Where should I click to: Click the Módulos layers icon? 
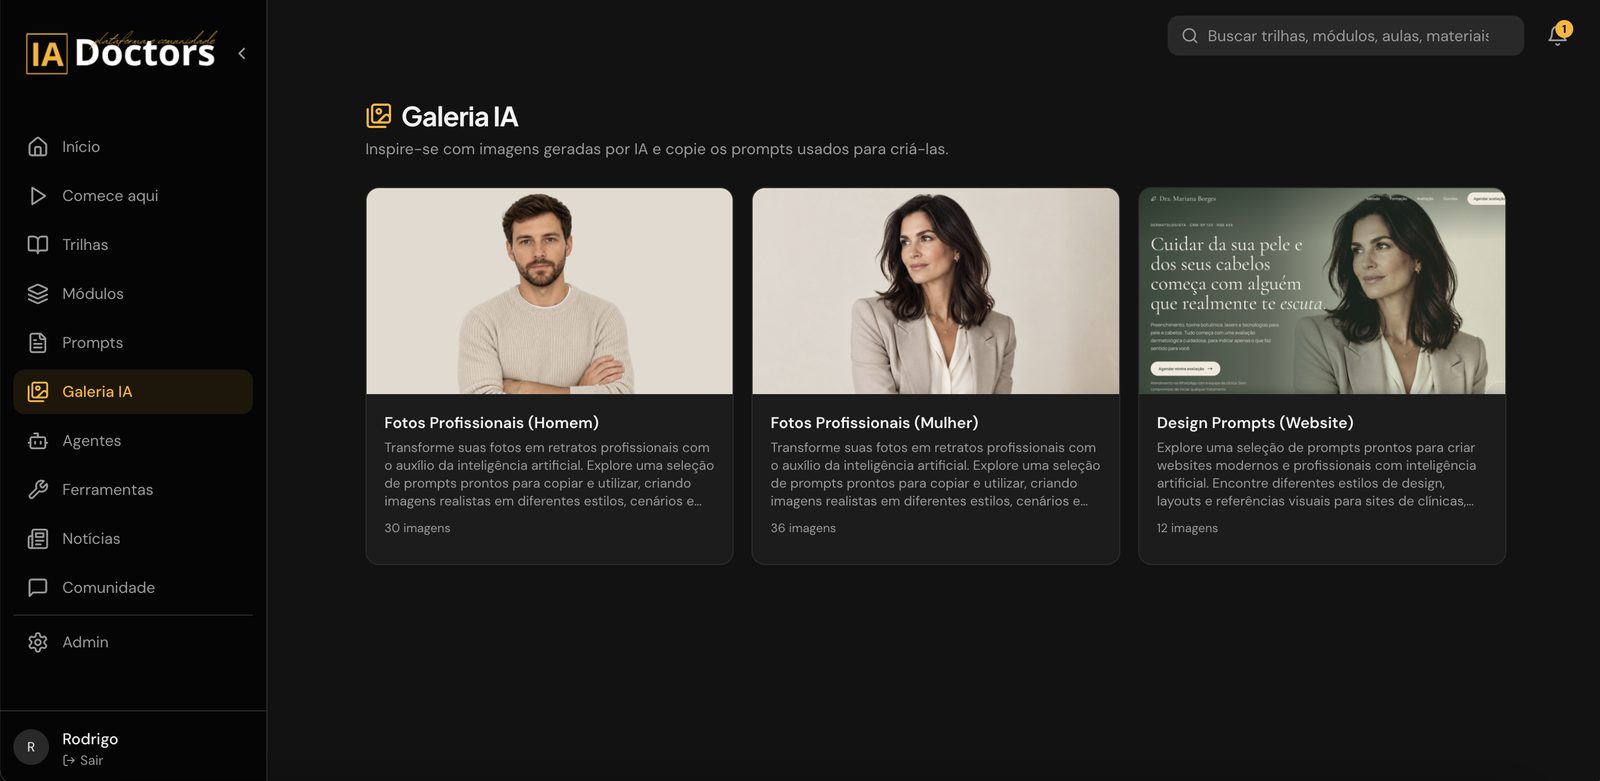[38, 294]
